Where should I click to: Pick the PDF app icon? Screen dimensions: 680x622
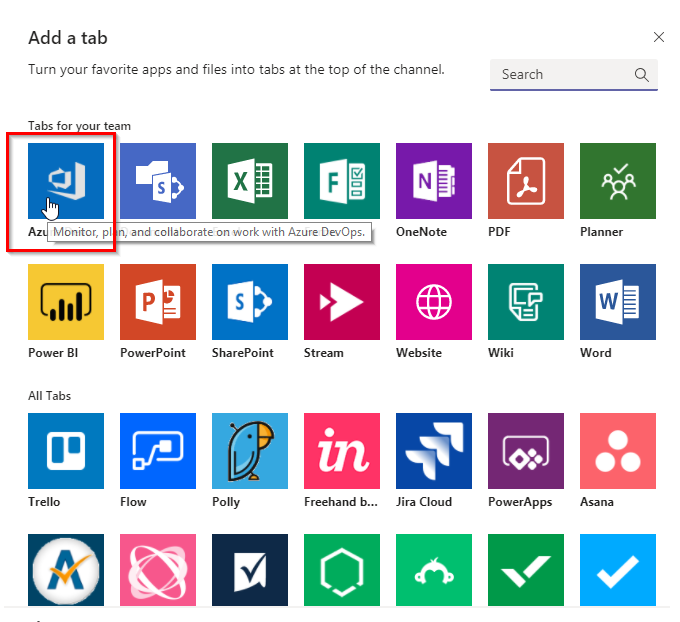coord(526,181)
